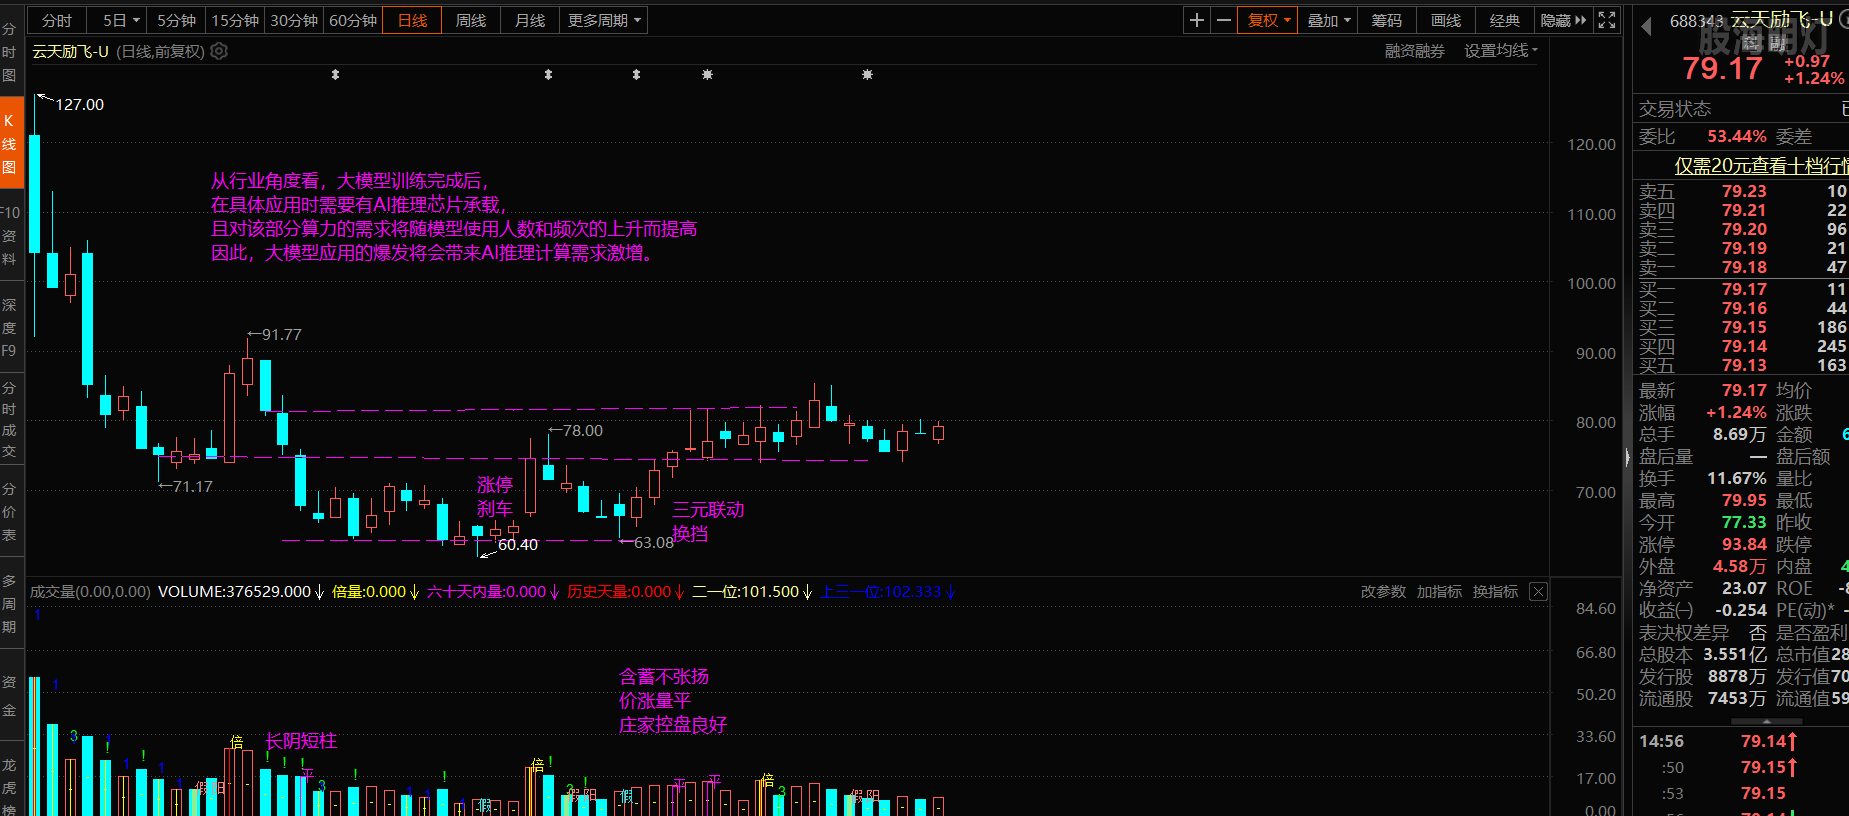Viewport: 1849px width, 816px height.
Task: Click 加指标 to add an indicator
Action: pos(1439,592)
